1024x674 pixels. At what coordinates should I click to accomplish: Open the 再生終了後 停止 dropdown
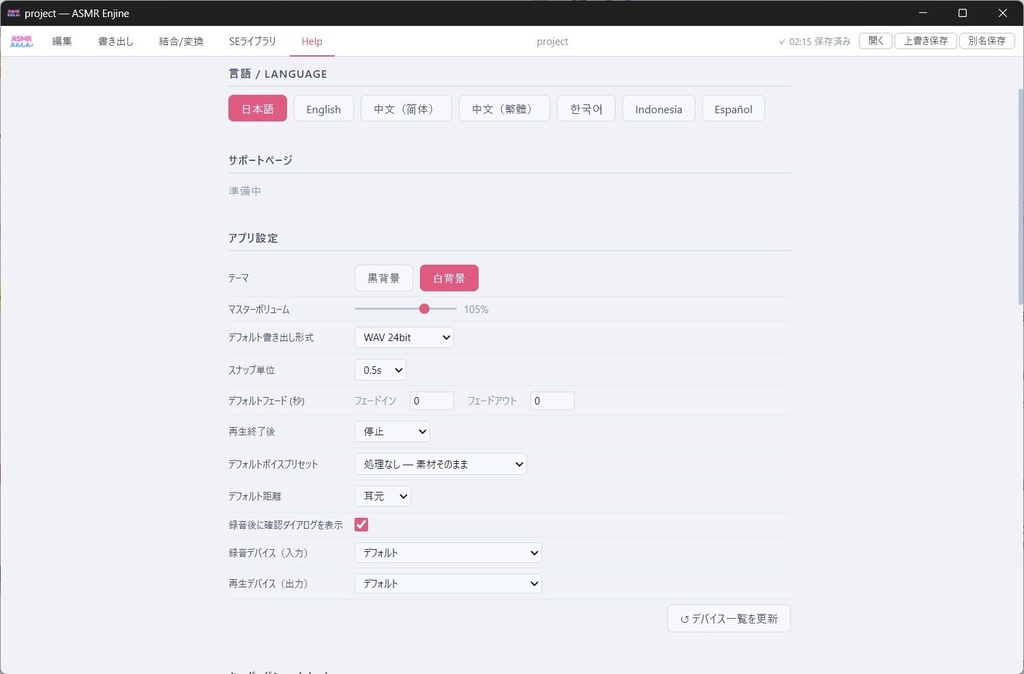click(x=392, y=432)
